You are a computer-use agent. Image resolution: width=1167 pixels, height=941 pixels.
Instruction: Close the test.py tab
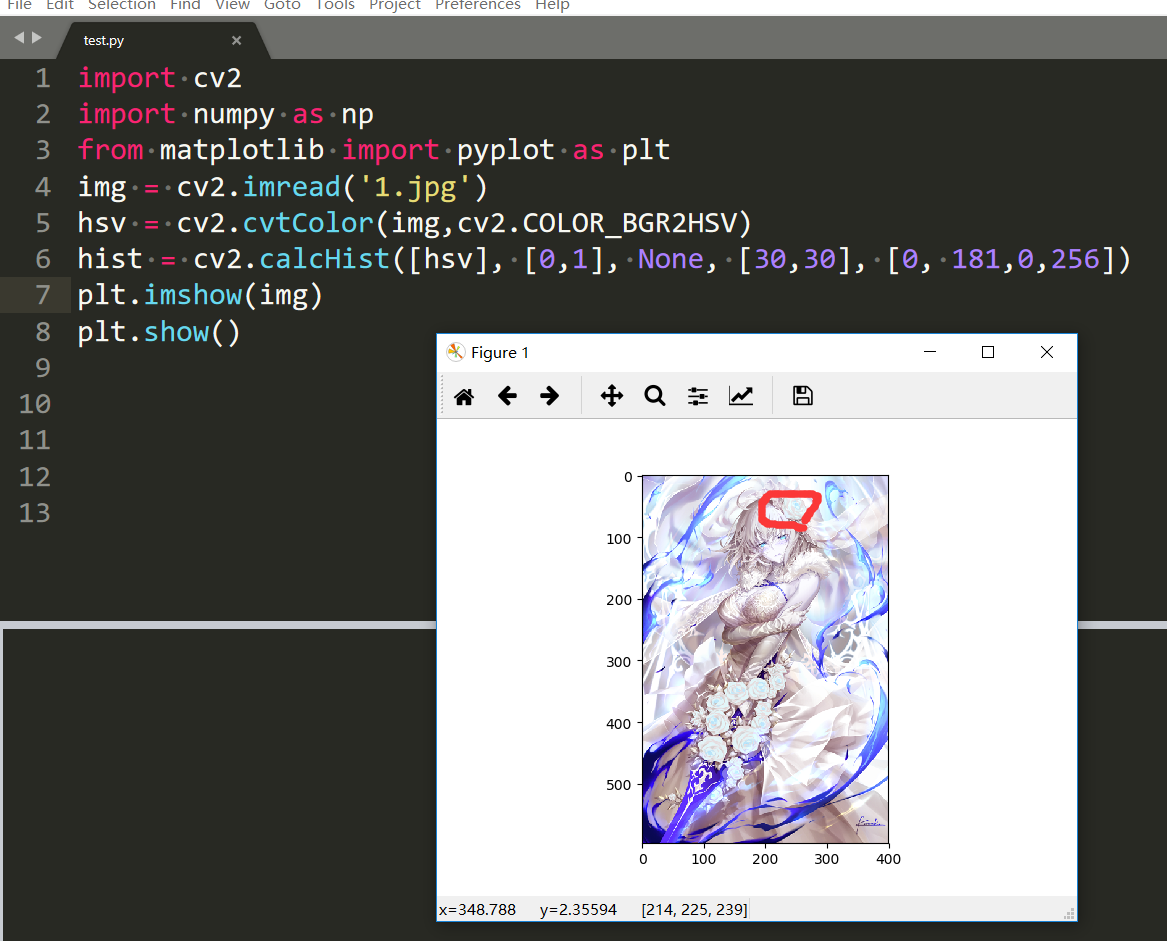pos(237,40)
